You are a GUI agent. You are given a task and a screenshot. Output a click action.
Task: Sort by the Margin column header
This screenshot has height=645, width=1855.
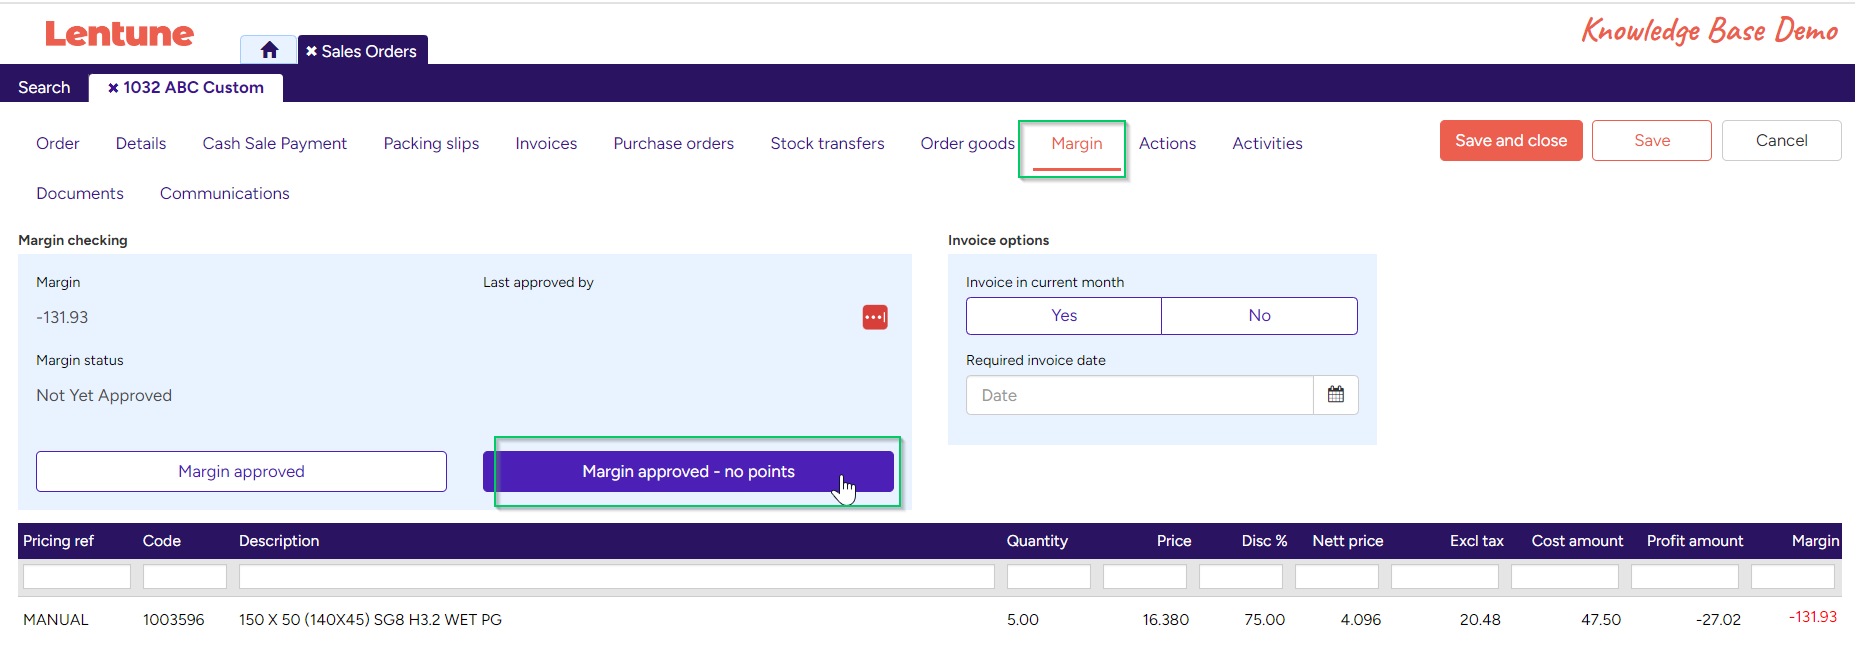click(1815, 541)
